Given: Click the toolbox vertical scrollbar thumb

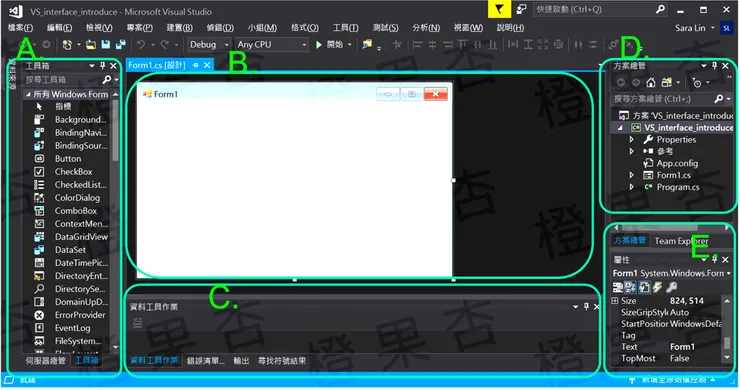Looking at the screenshot, I should click(x=115, y=130).
